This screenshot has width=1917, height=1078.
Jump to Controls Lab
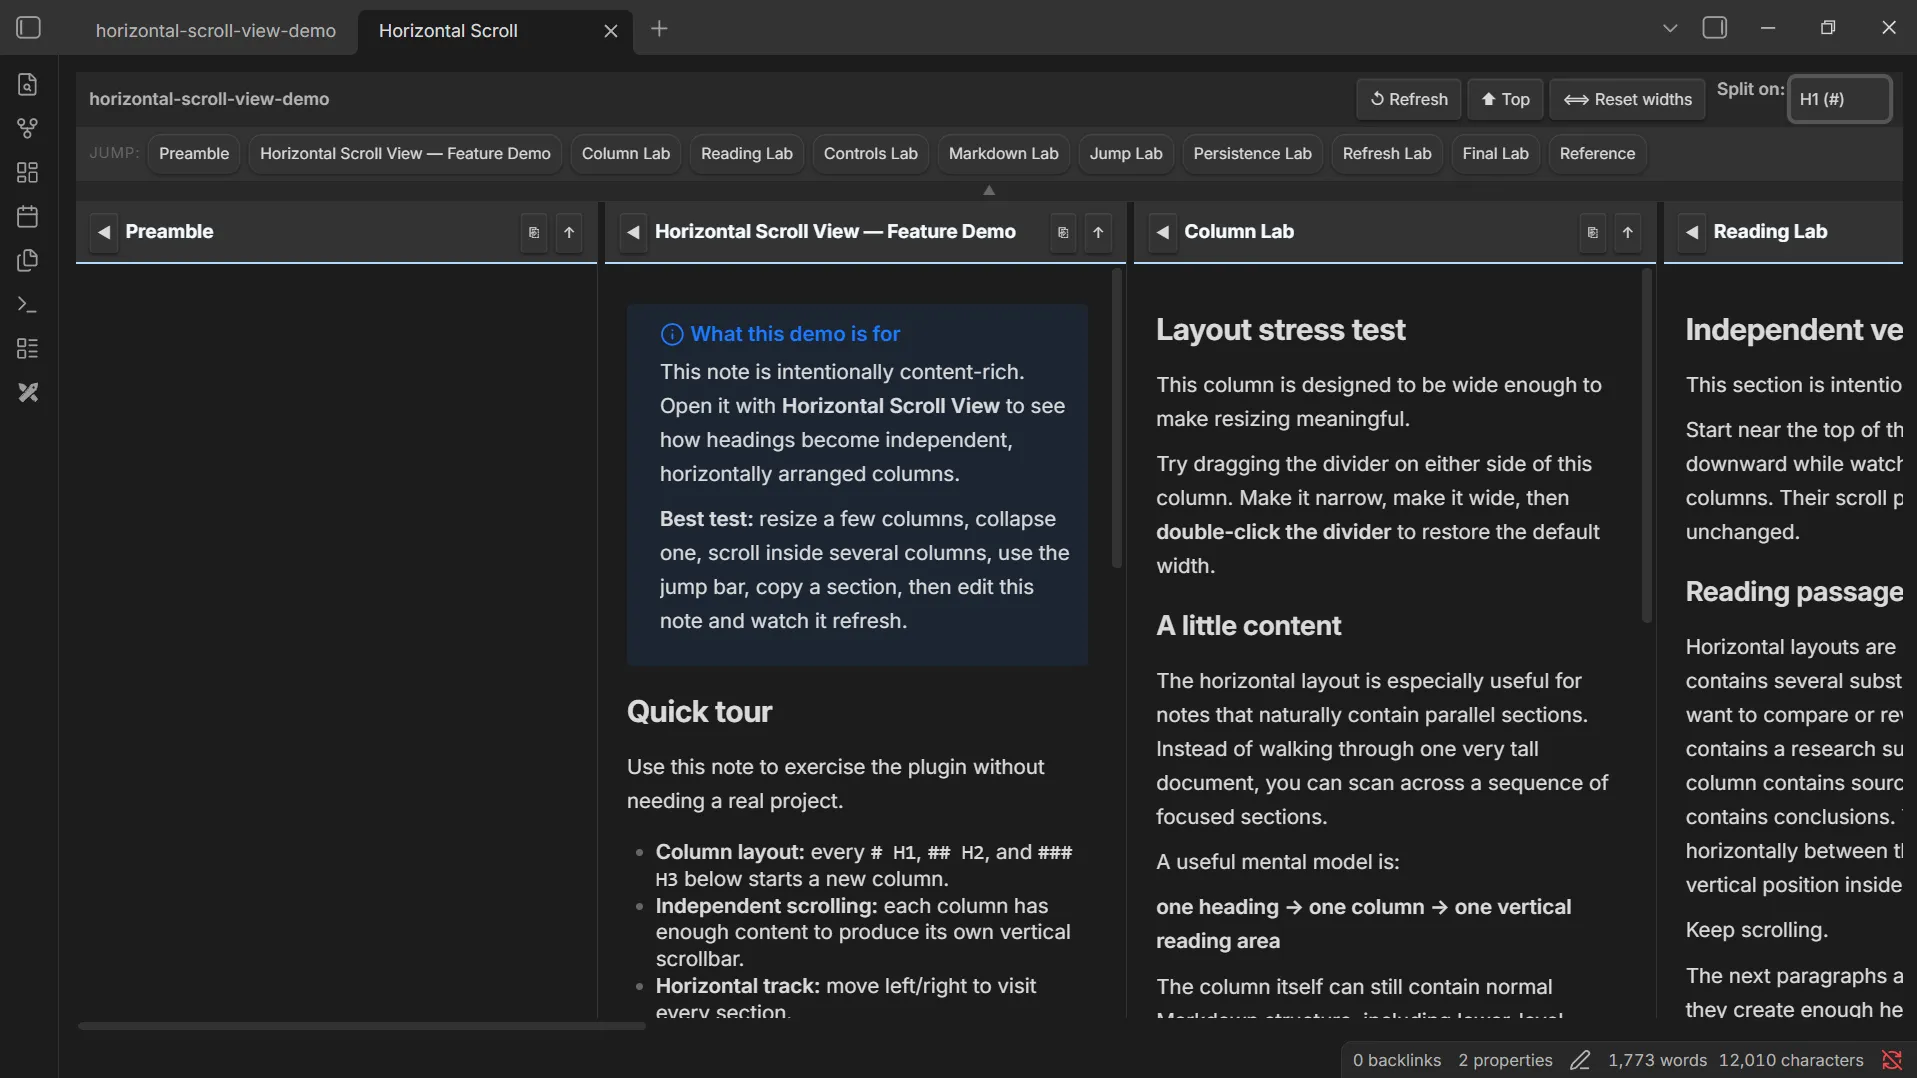pyautogui.click(x=871, y=154)
